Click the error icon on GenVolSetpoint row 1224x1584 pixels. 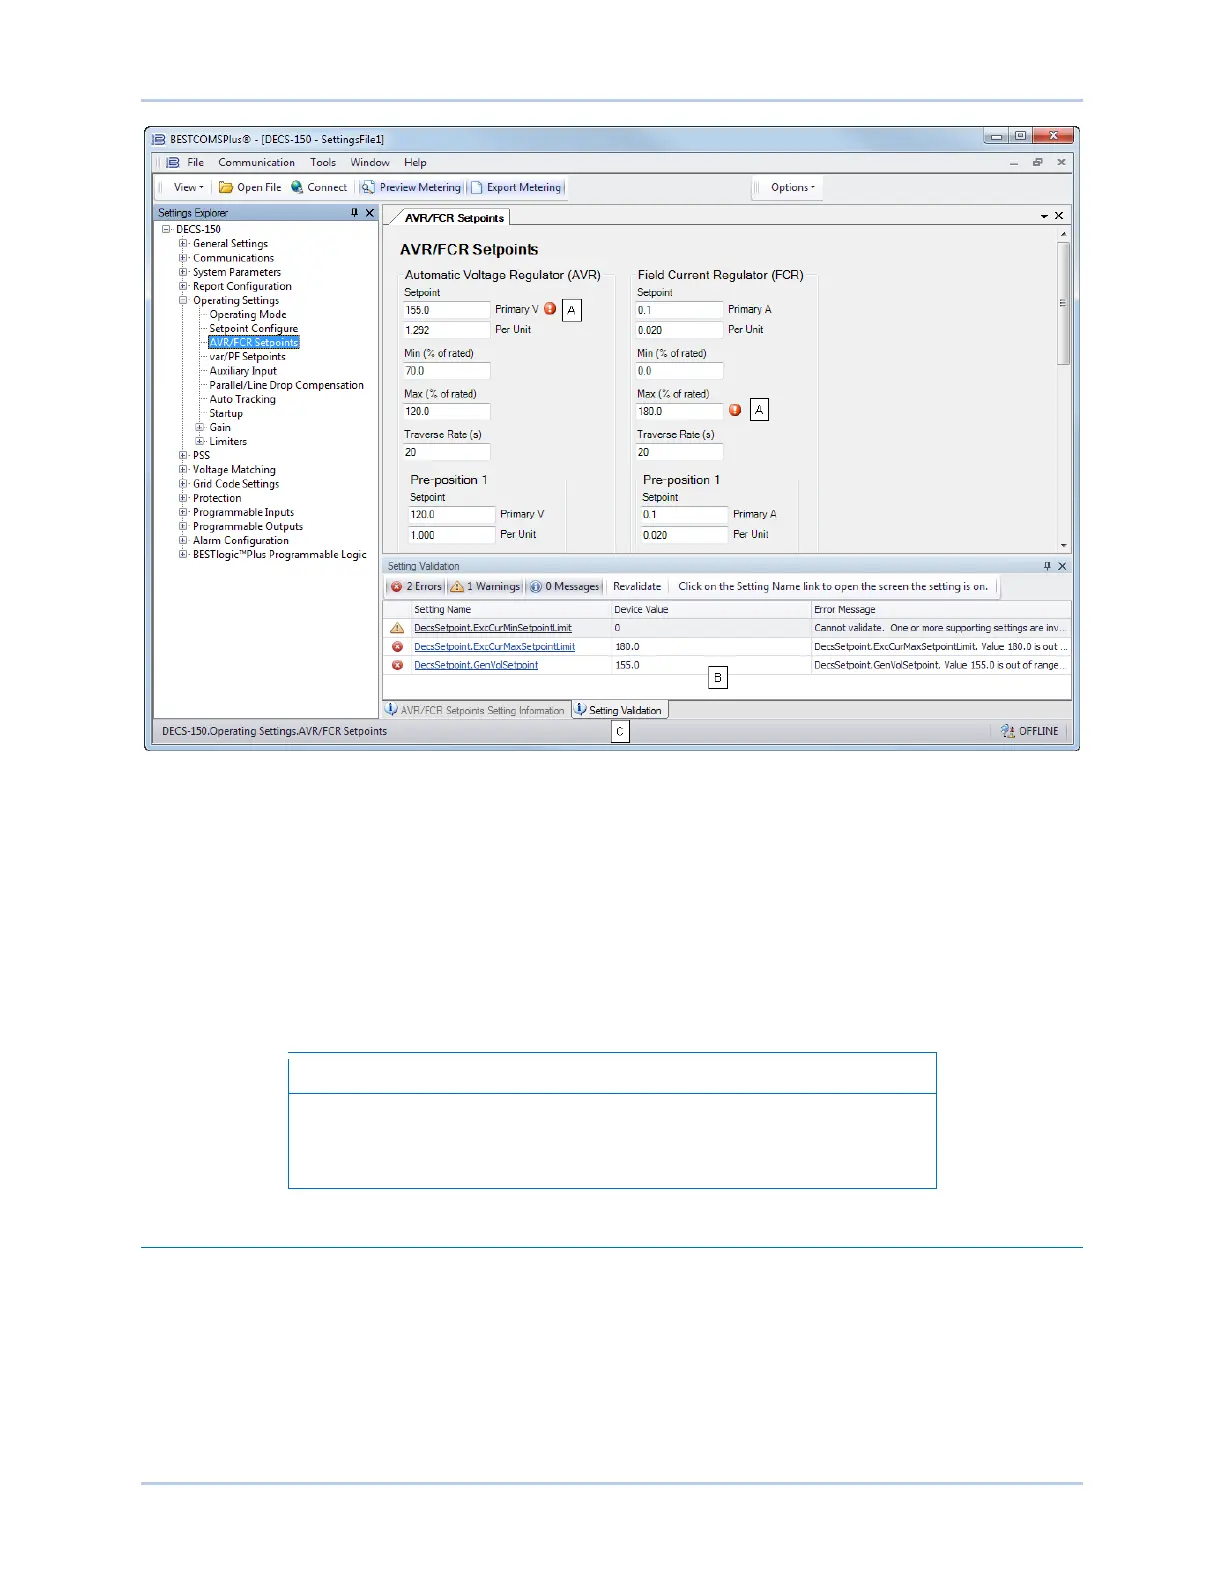tap(397, 665)
